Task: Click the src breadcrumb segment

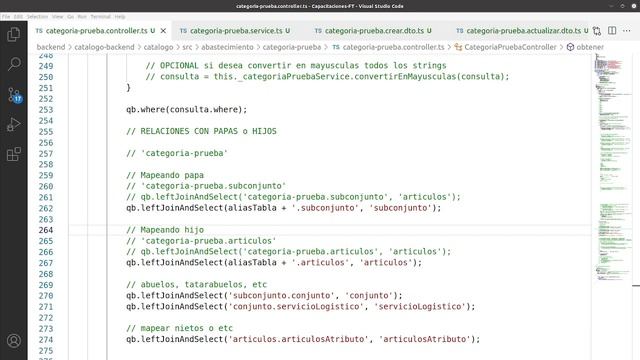Action: click(x=187, y=47)
